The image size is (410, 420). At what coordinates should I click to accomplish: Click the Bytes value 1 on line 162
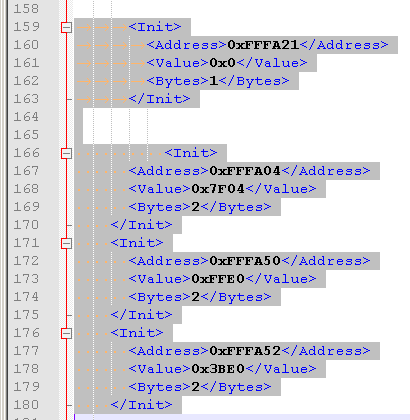[214, 81]
